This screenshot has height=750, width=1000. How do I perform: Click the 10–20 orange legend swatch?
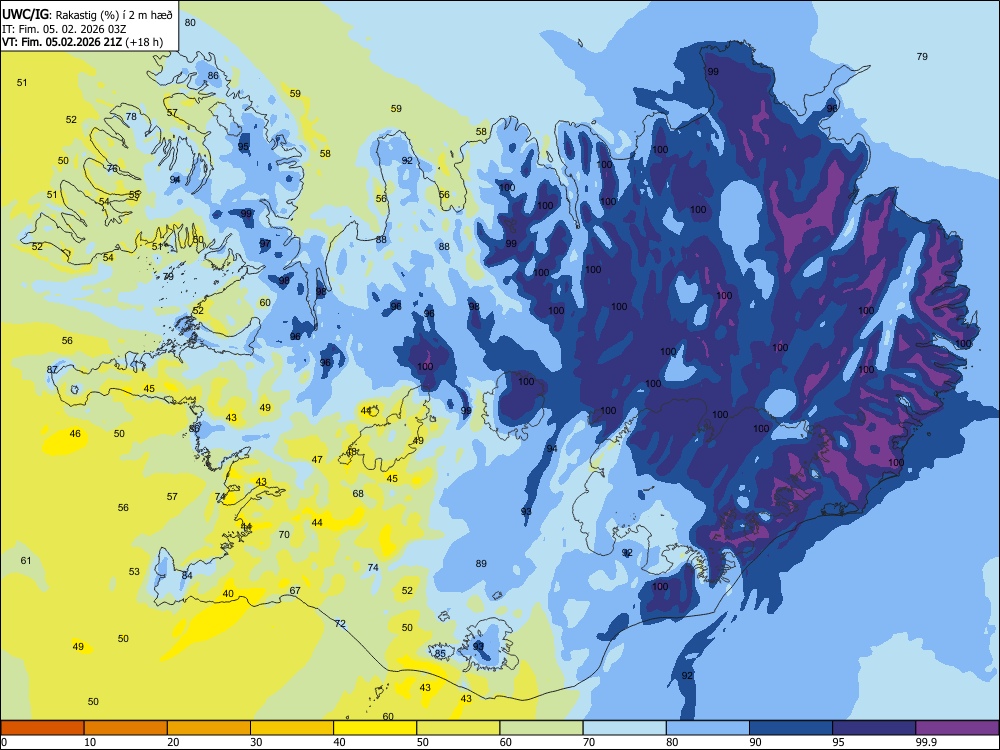click(x=126, y=728)
